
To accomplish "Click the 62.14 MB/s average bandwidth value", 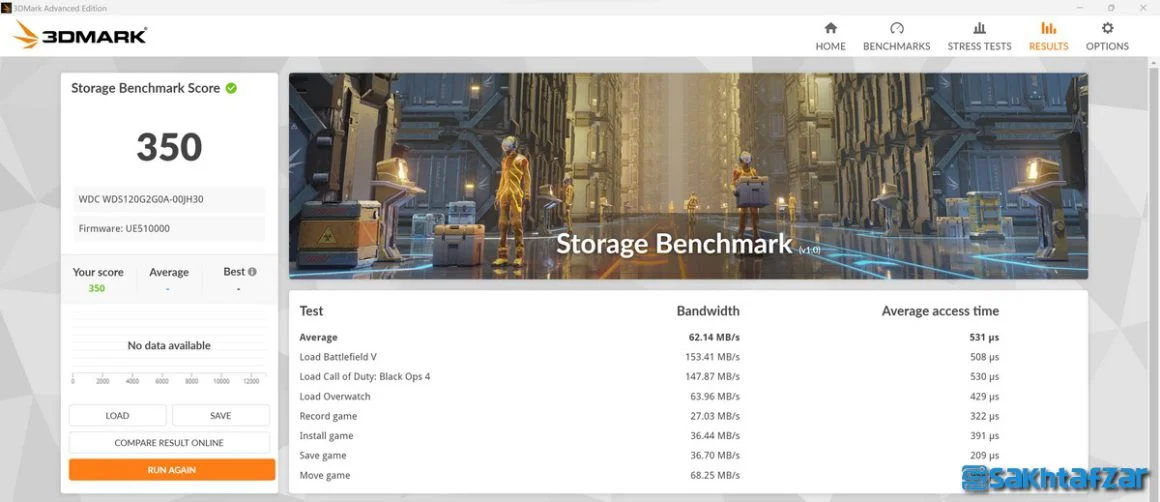I will [x=714, y=337].
